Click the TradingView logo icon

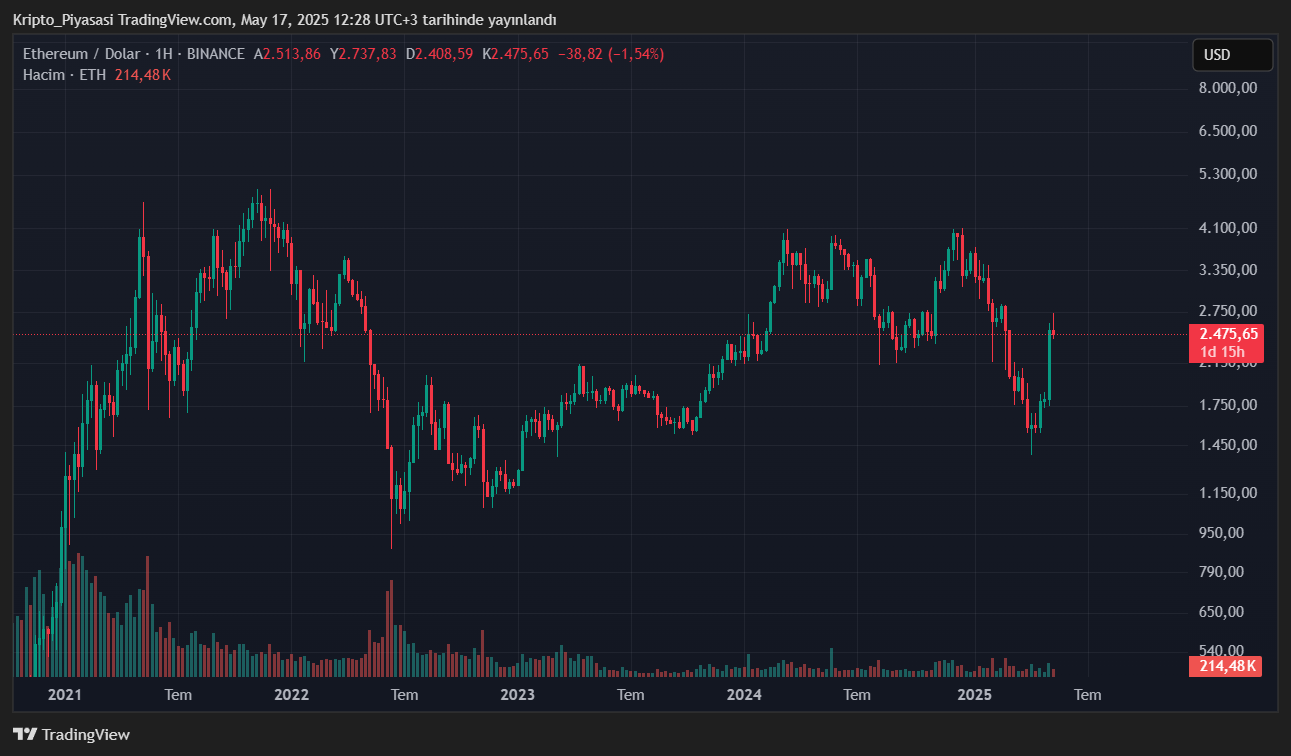25,734
